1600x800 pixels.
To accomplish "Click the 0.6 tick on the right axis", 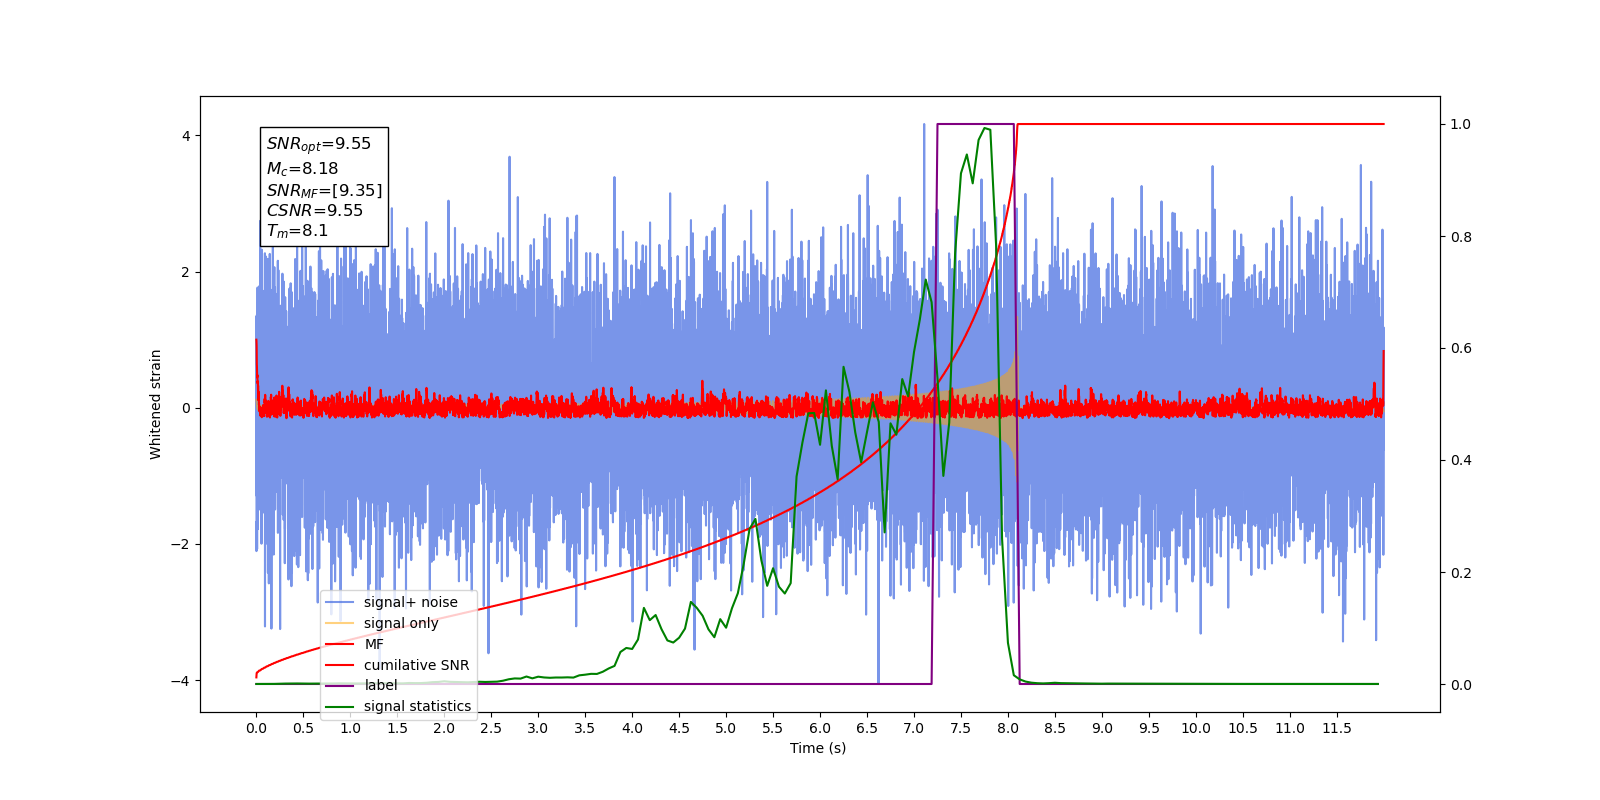I will (x=1461, y=348).
